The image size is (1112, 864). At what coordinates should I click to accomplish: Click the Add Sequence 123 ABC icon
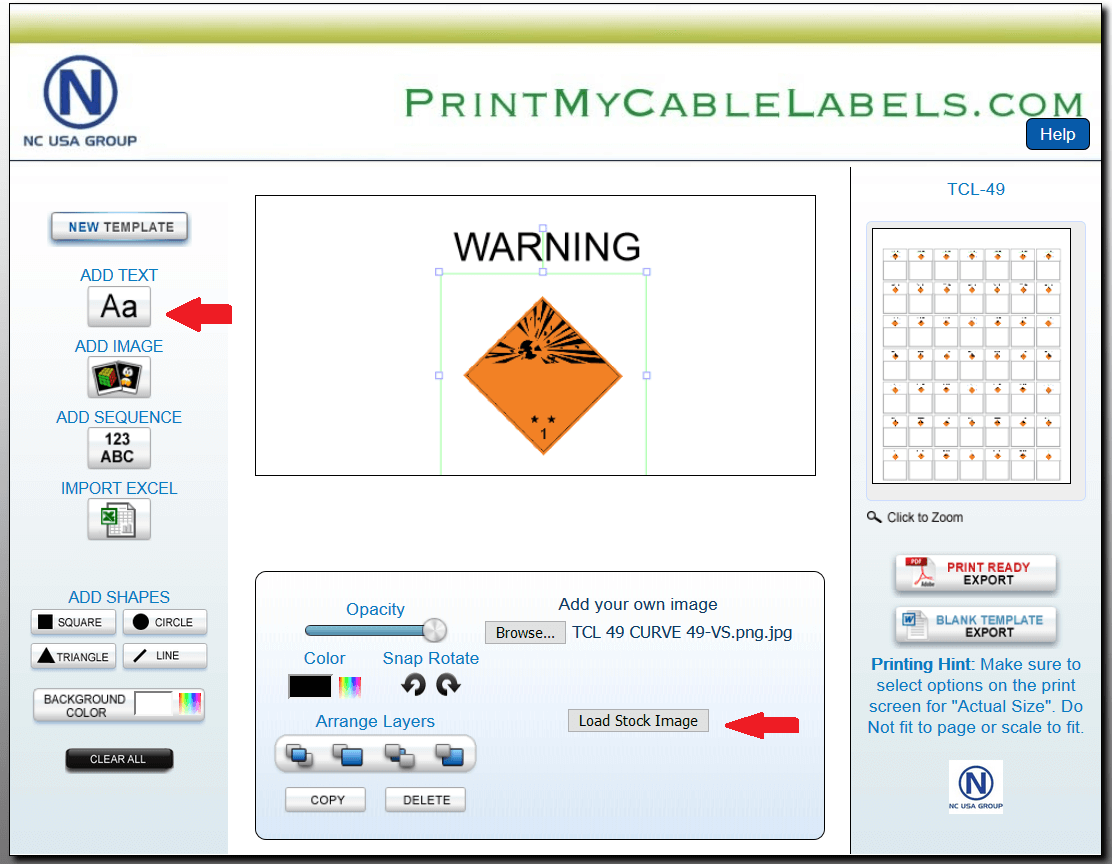119,448
